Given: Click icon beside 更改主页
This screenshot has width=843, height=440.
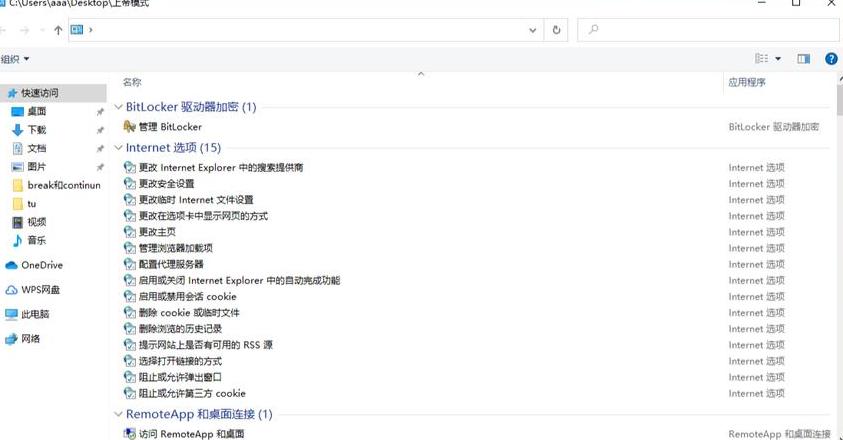Looking at the screenshot, I should [x=130, y=232].
